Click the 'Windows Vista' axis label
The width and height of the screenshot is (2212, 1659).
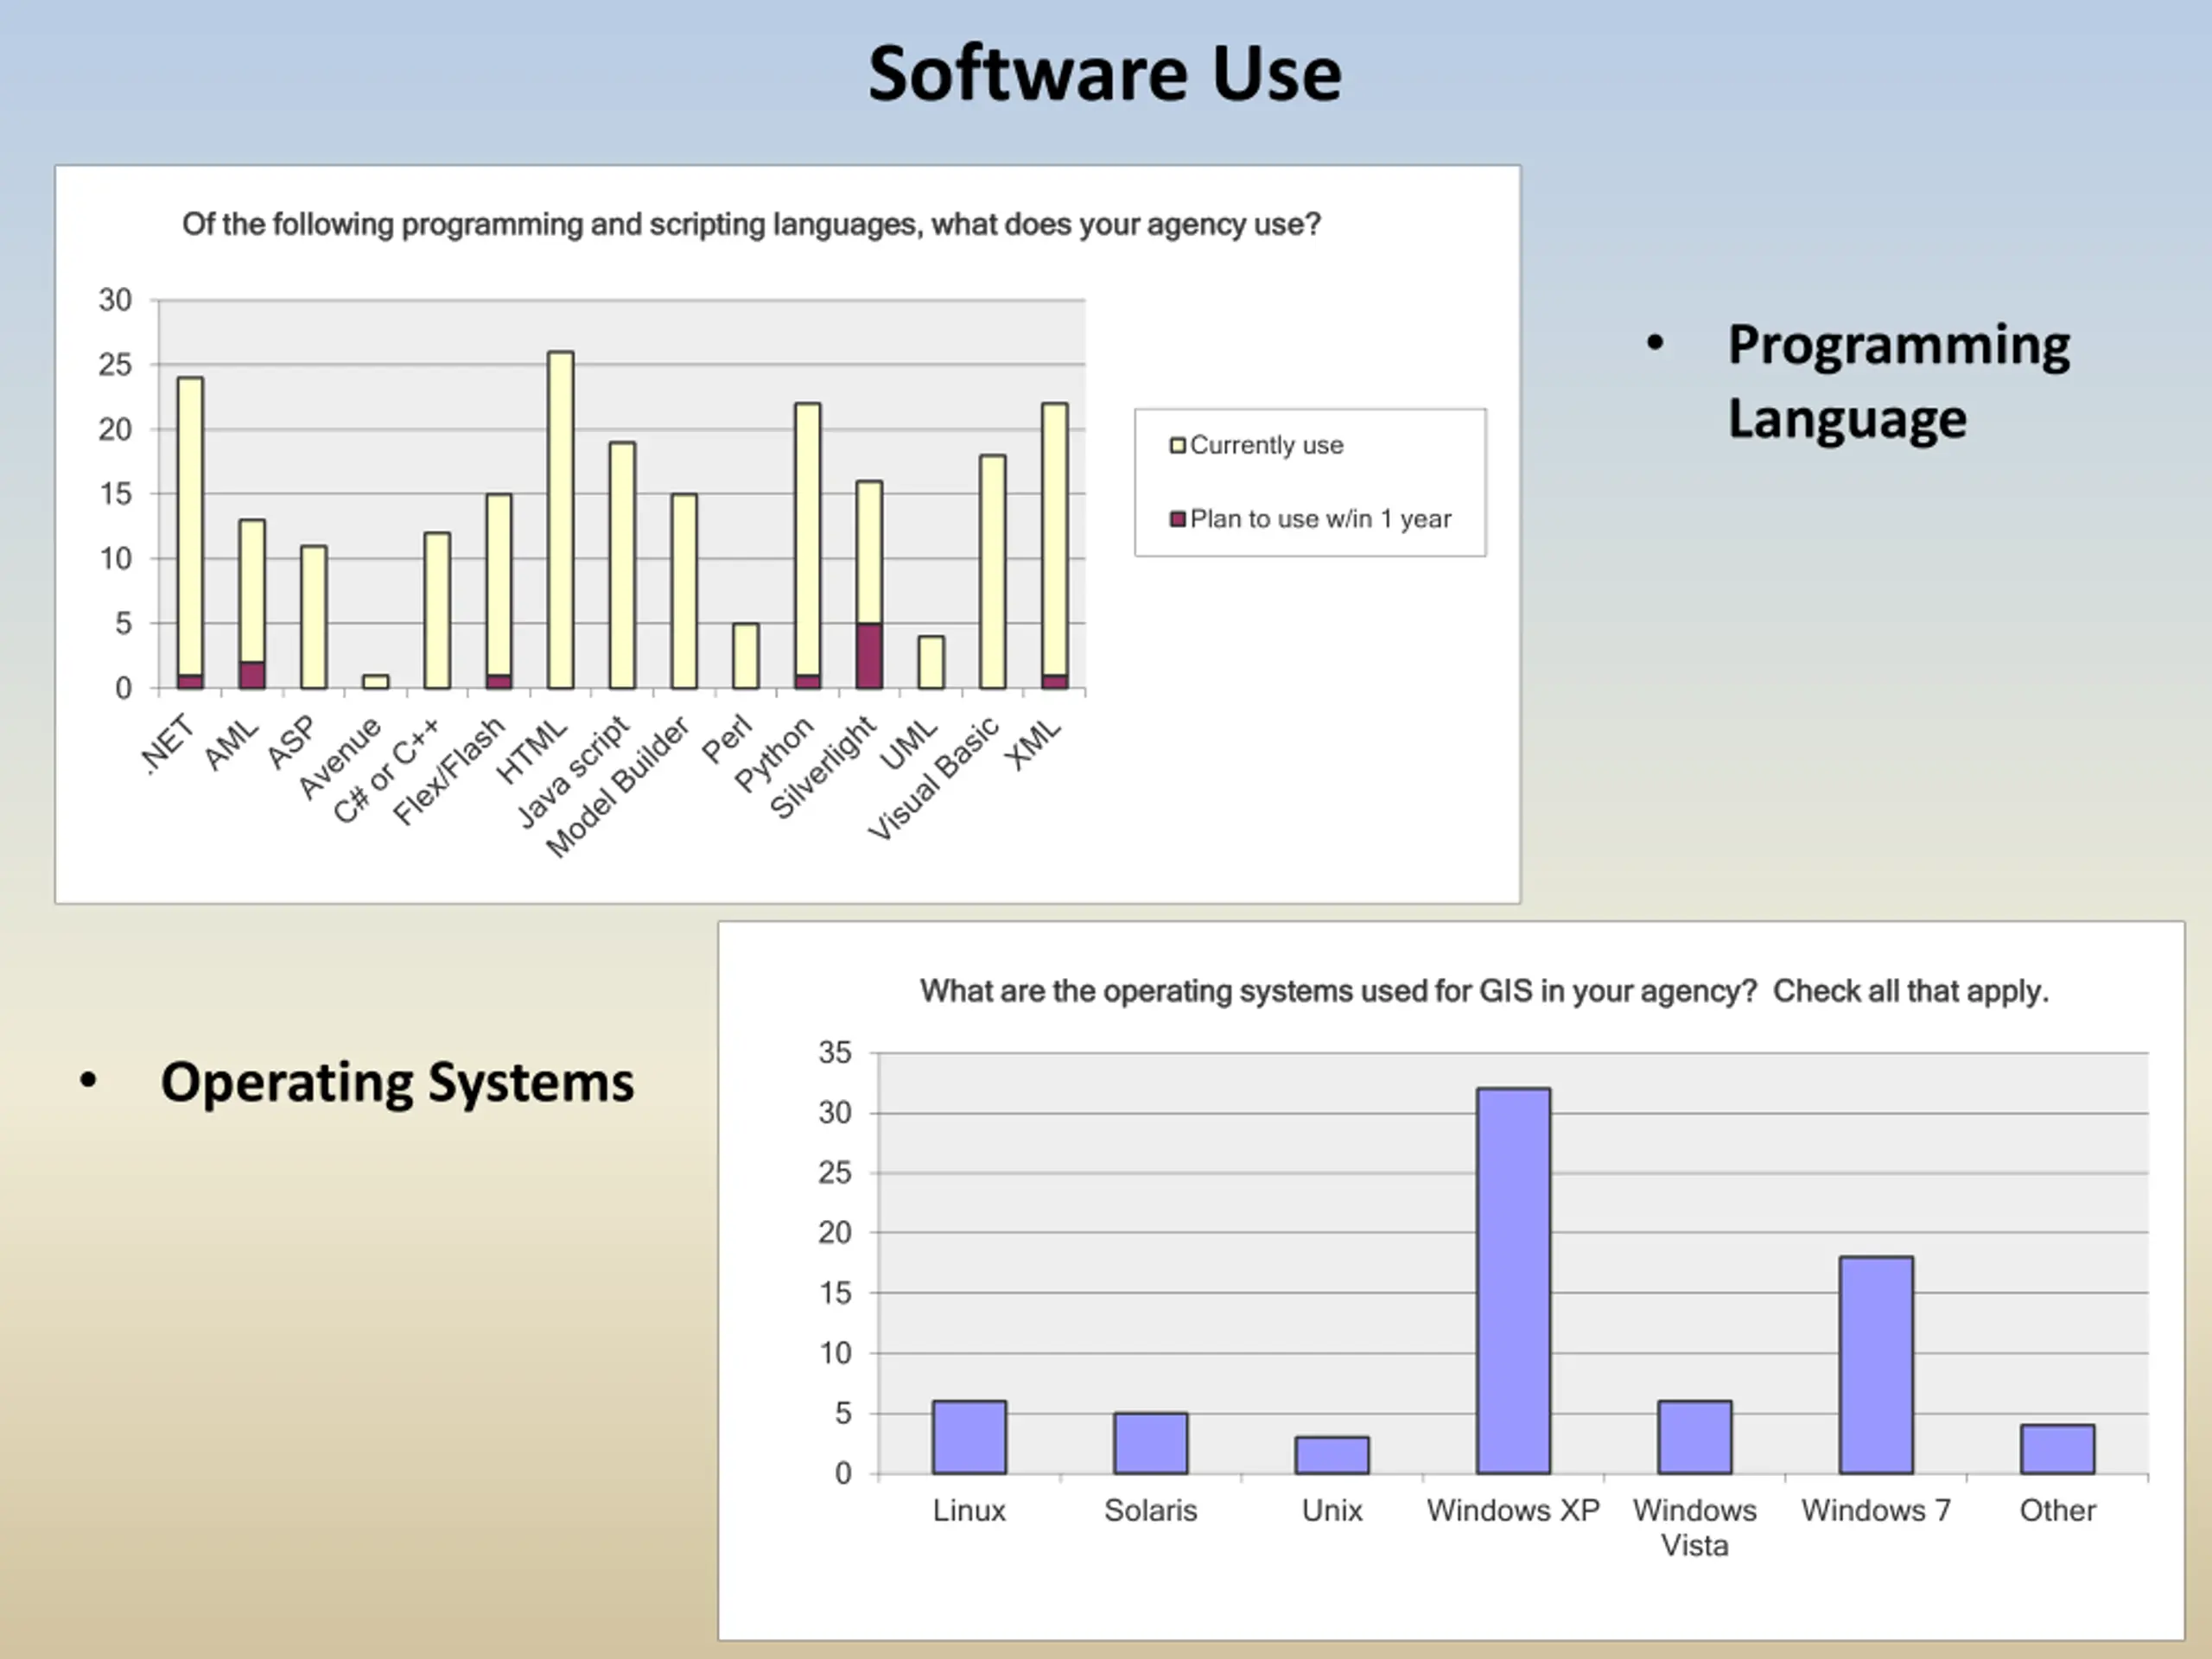[x=1695, y=1527]
